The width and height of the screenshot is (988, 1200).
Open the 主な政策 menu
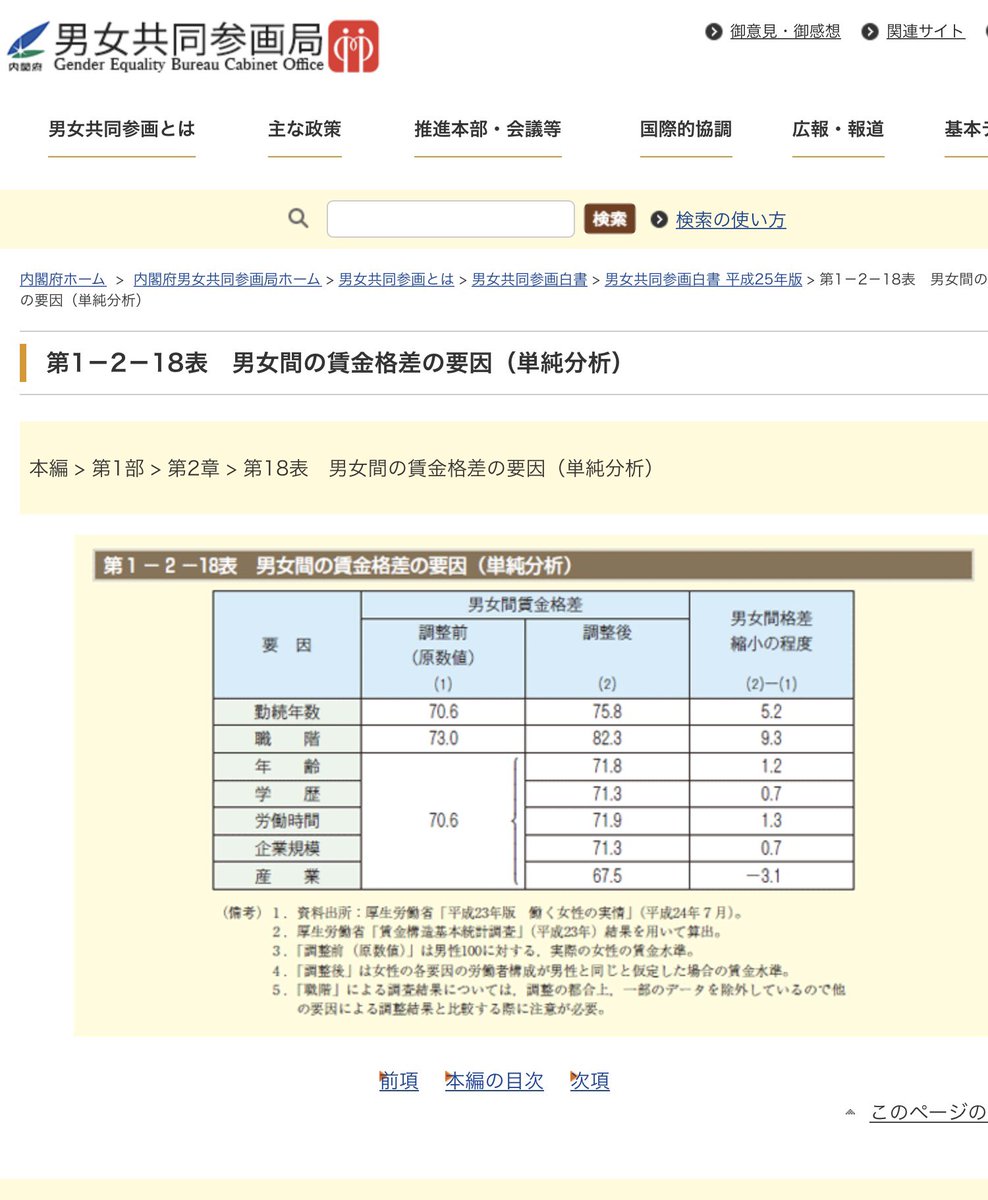point(305,129)
